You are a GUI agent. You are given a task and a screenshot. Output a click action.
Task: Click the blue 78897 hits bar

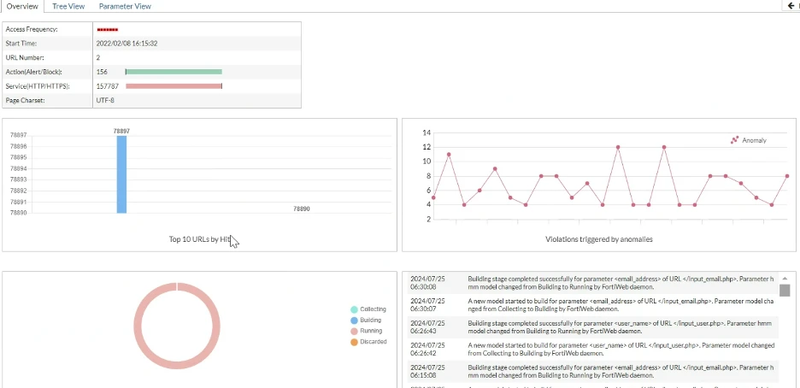click(x=121, y=174)
